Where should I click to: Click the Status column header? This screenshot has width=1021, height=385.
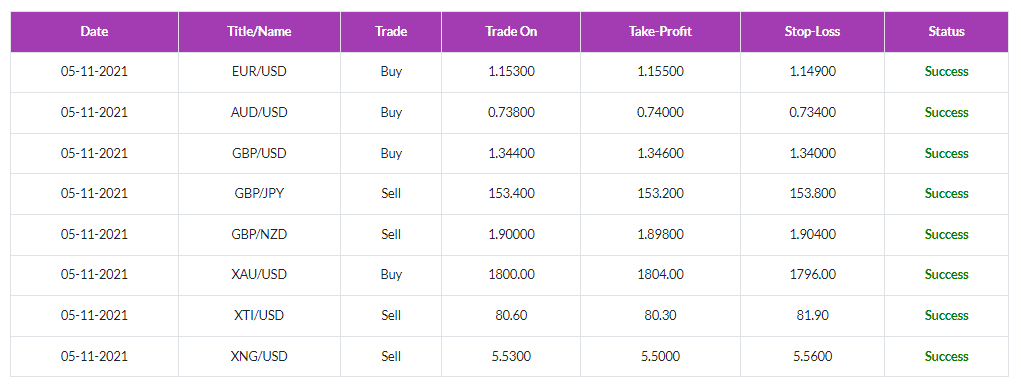click(x=946, y=31)
